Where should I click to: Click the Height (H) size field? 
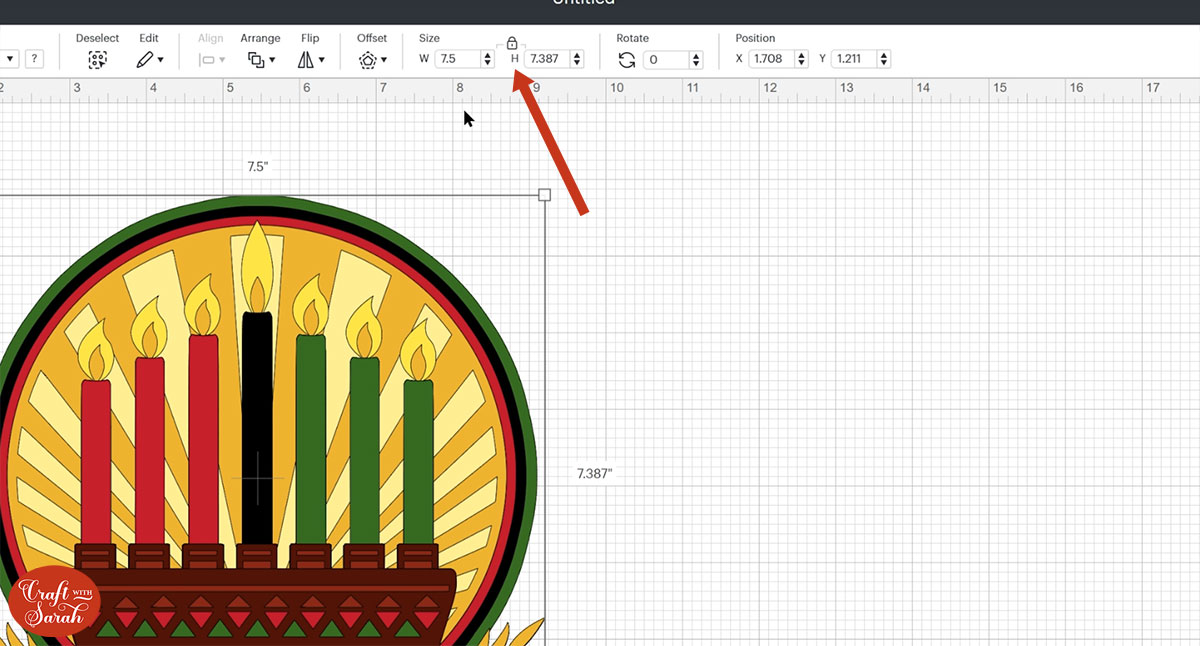click(548, 59)
